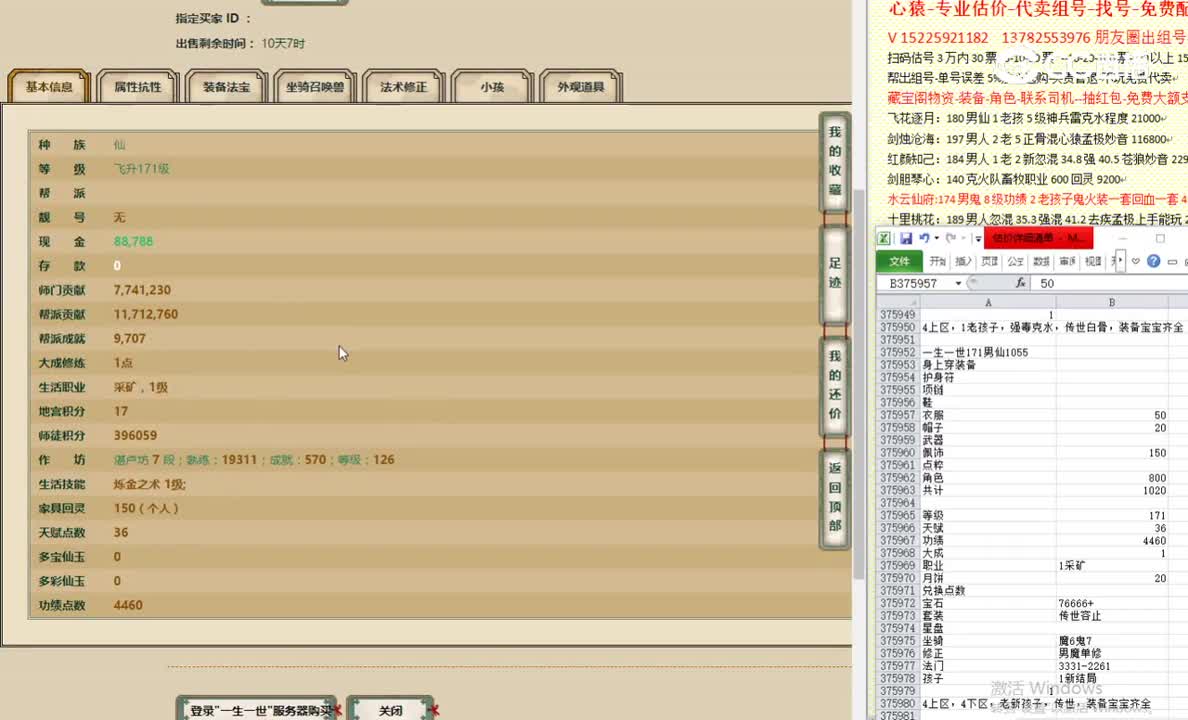Open the Undo history dropdown arrow
This screenshot has height=720, width=1188.
coord(936,238)
